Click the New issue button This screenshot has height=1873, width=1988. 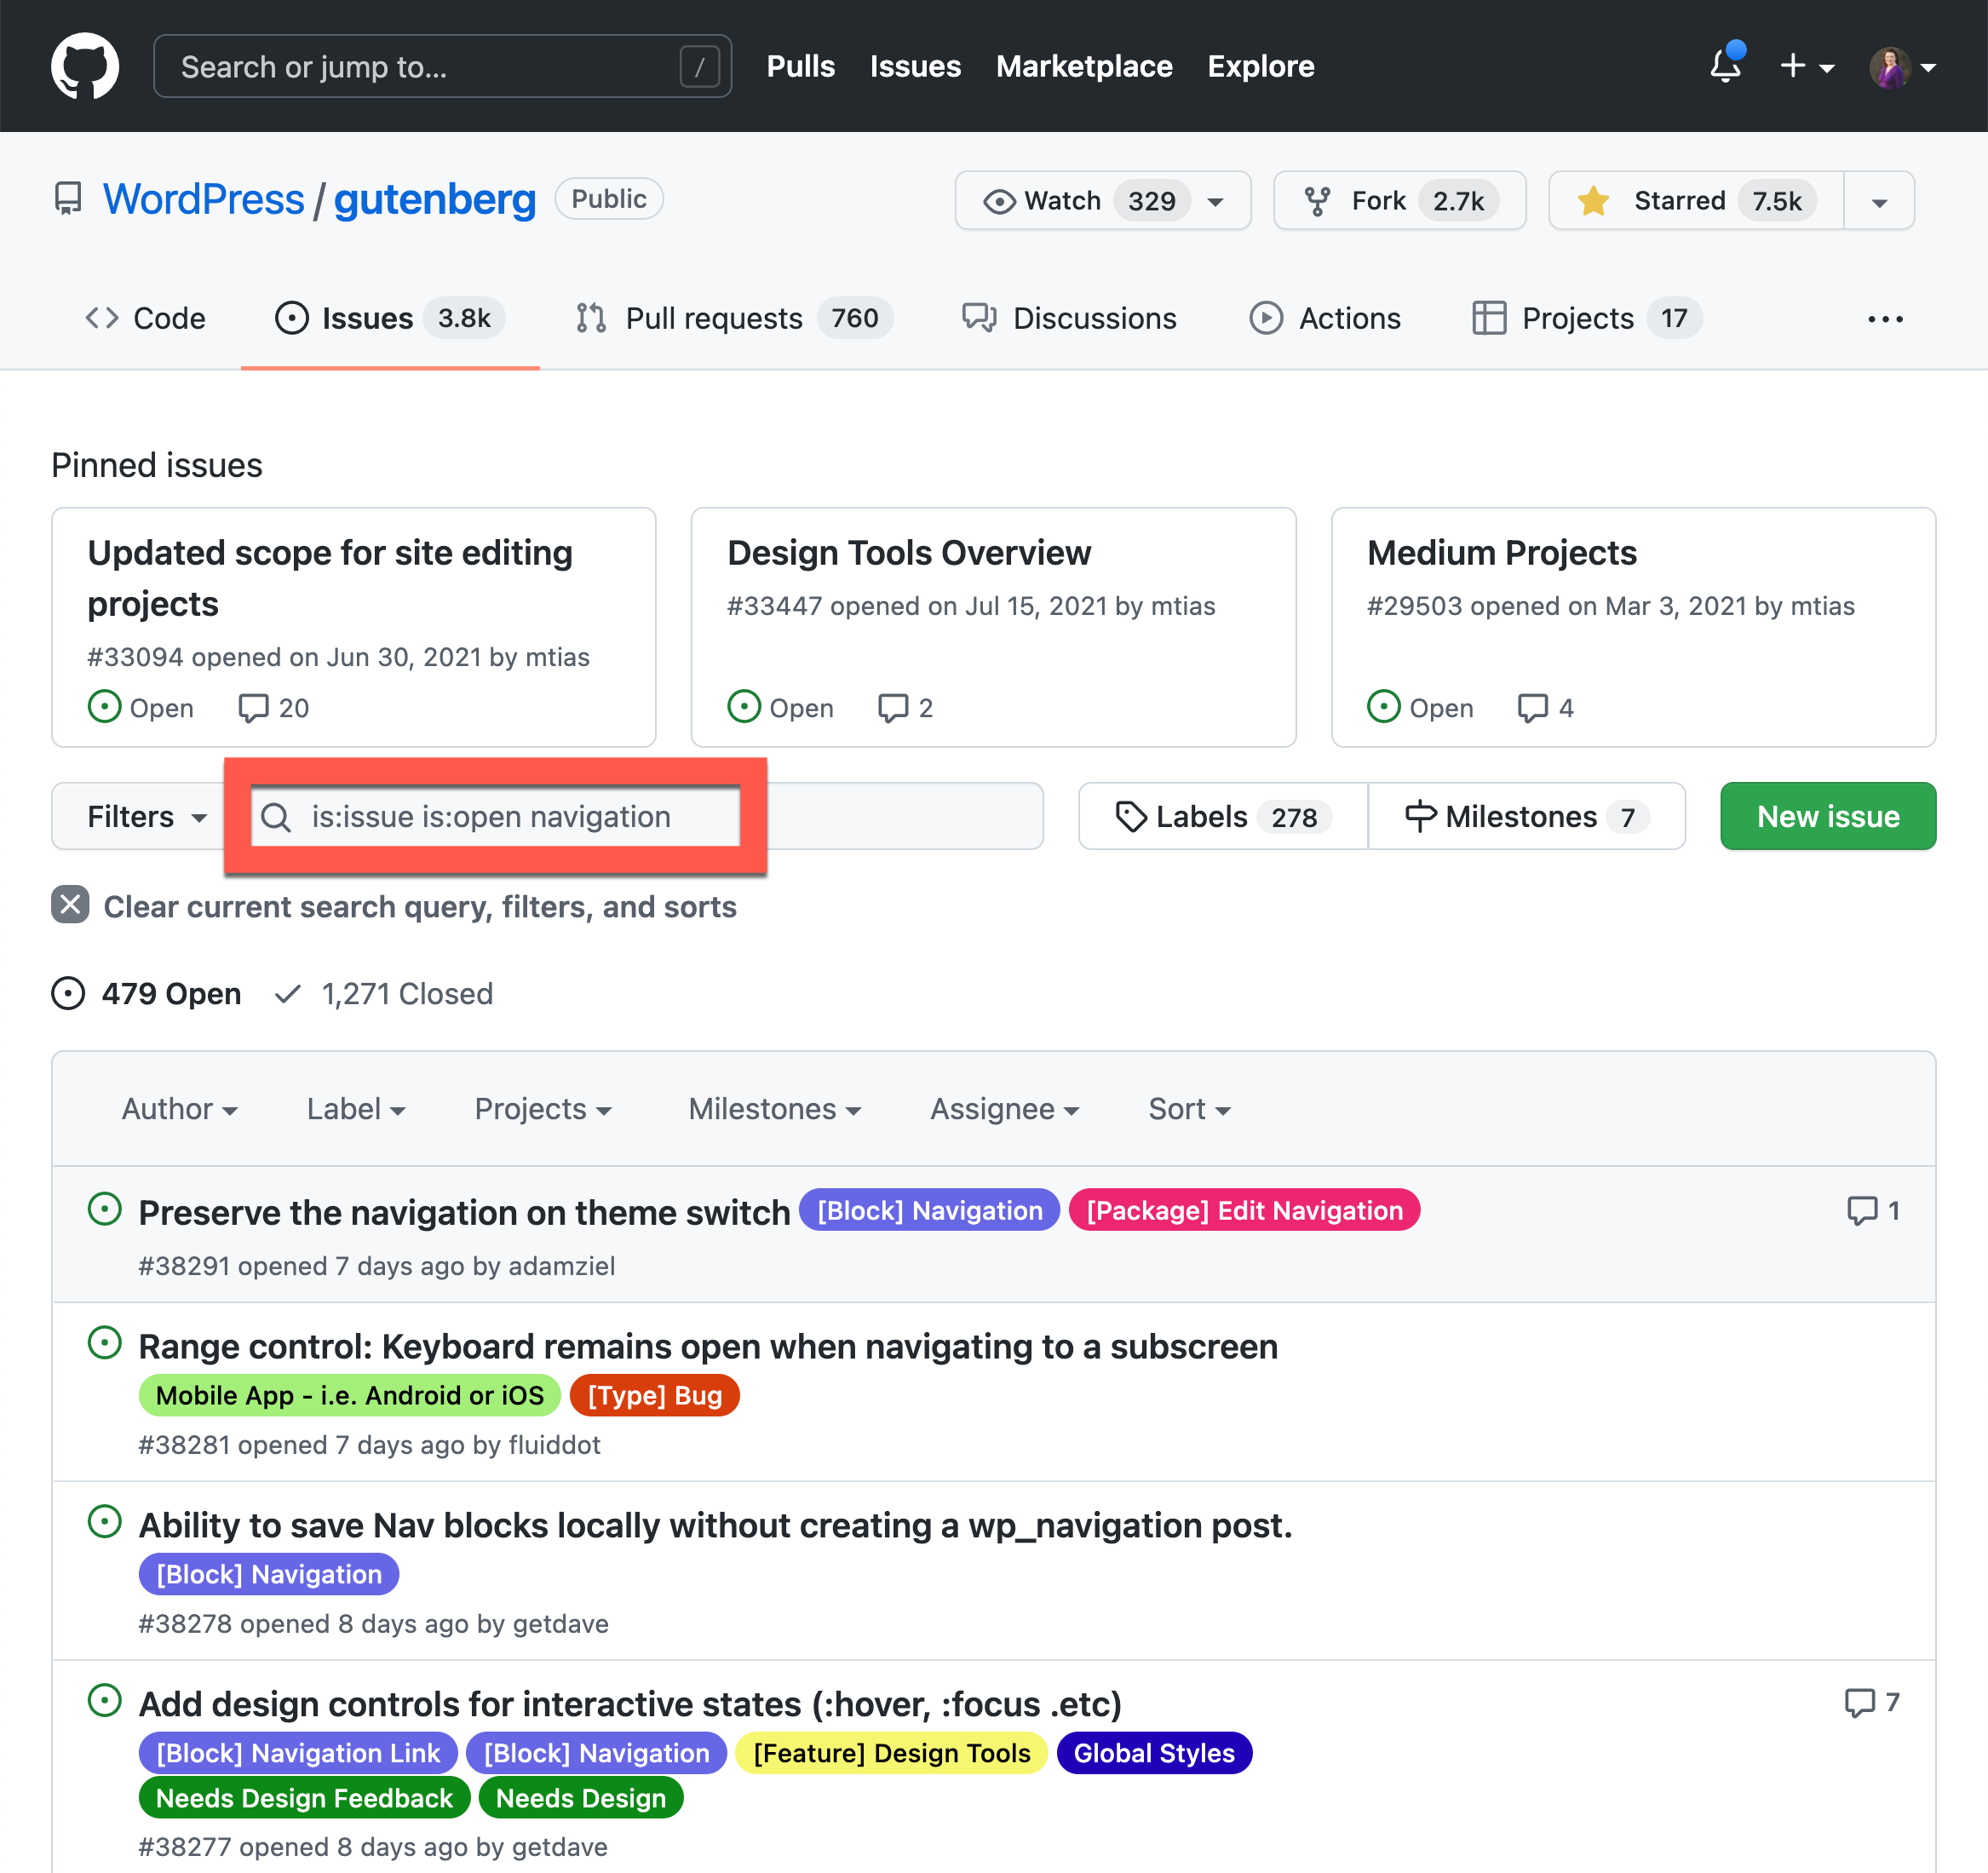coord(1828,816)
